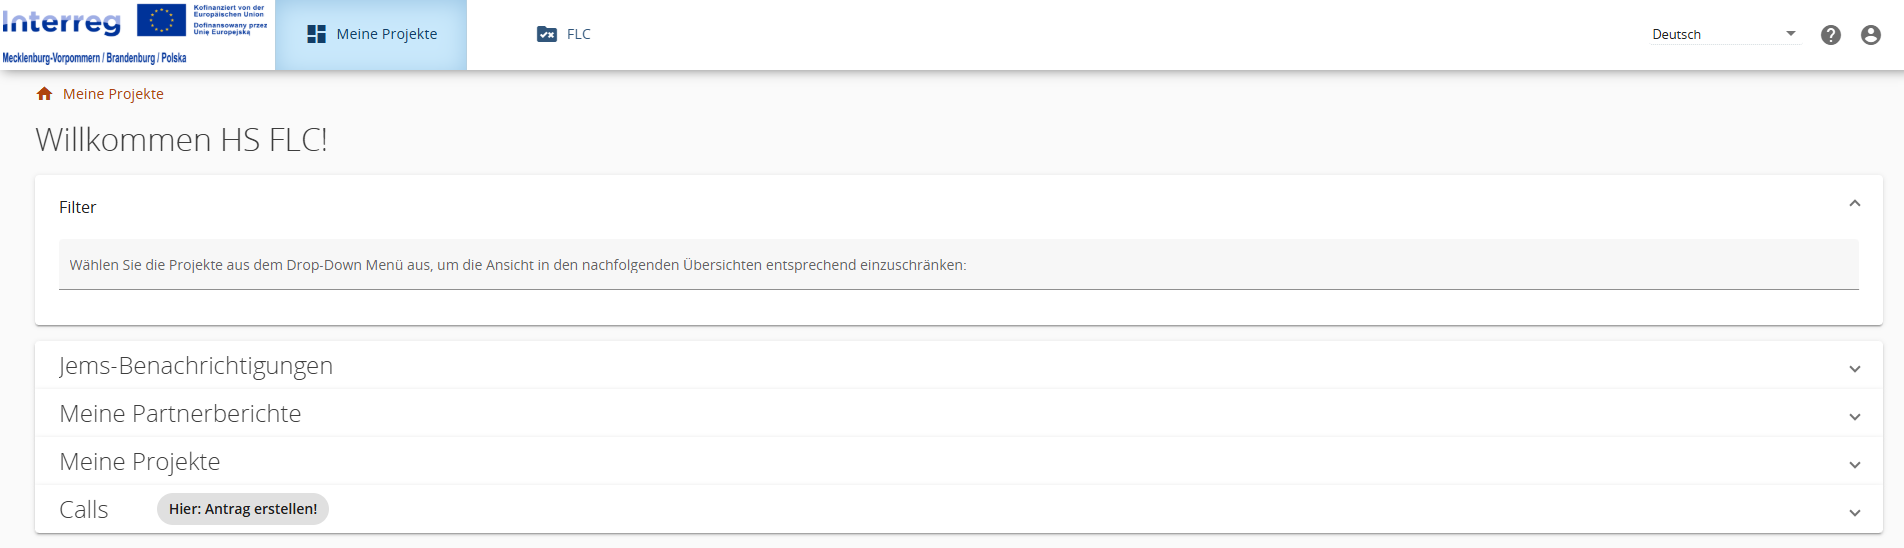Switch to the FLC tab
The image size is (1904, 548).
[578, 34]
